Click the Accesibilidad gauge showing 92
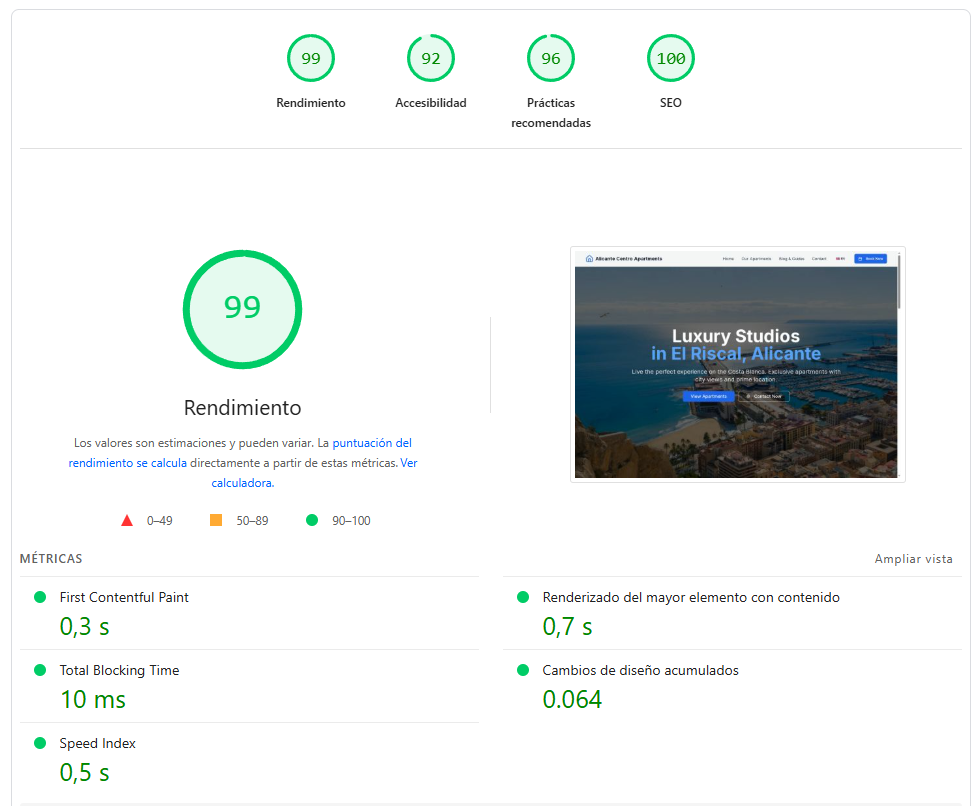This screenshot has height=806, width=980. point(431,58)
